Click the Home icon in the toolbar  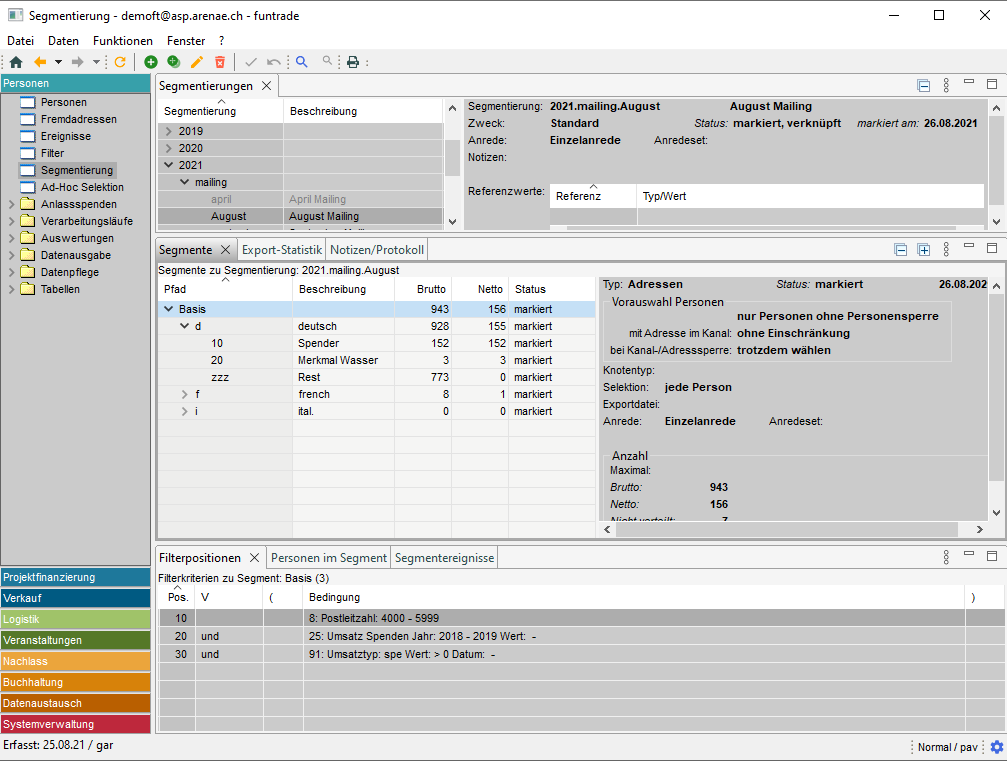(x=16, y=62)
